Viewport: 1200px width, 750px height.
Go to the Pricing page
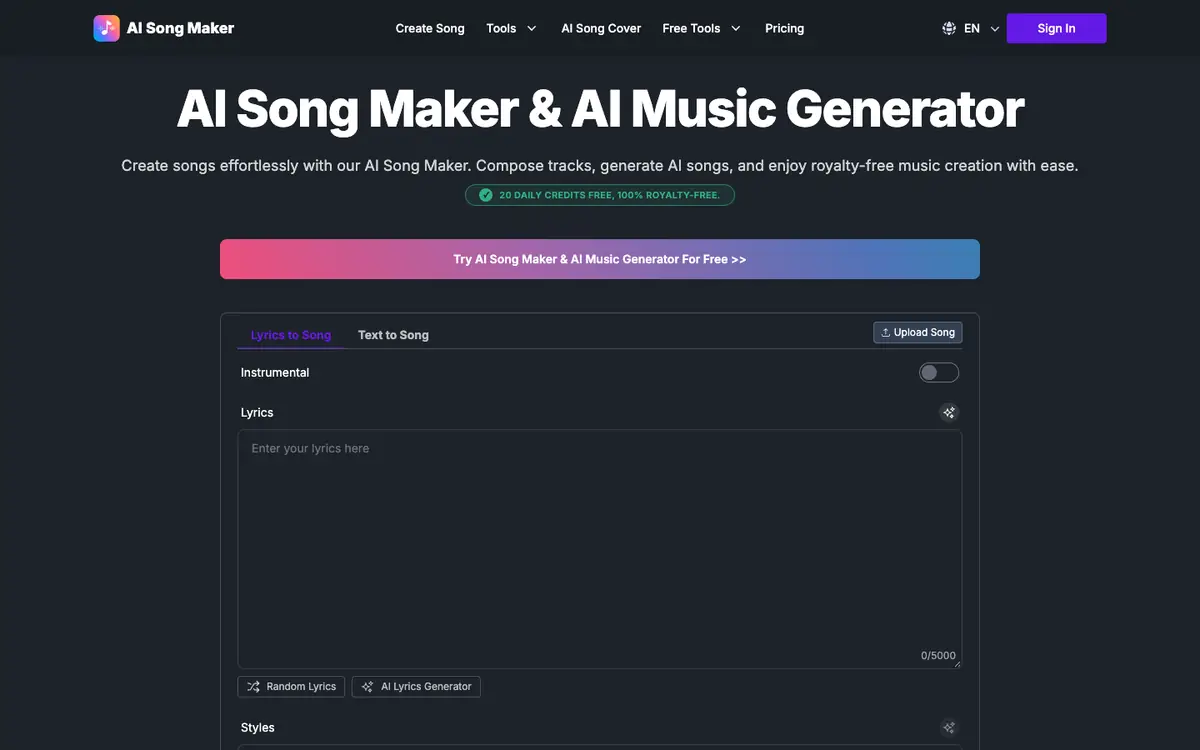pyautogui.click(x=784, y=28)
